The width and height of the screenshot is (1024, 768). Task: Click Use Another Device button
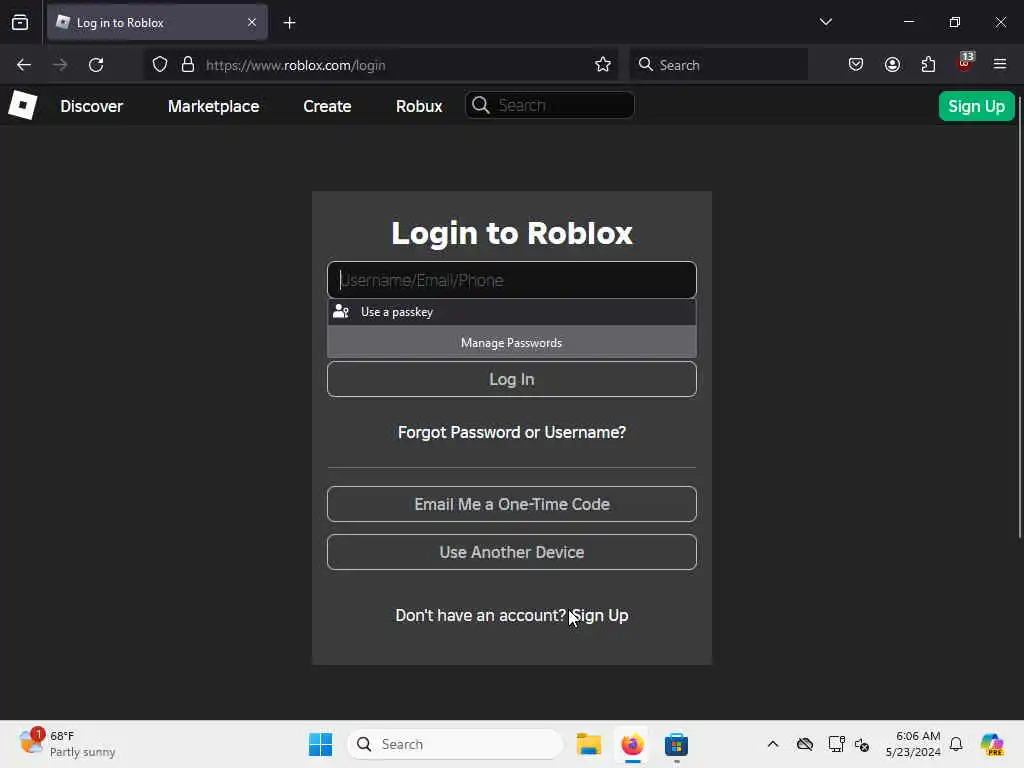(512, 552)
